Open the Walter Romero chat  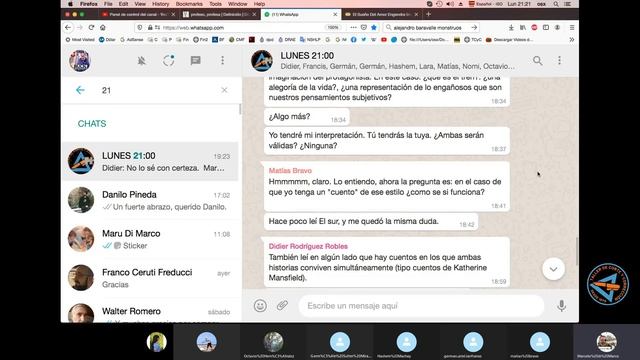149,311
